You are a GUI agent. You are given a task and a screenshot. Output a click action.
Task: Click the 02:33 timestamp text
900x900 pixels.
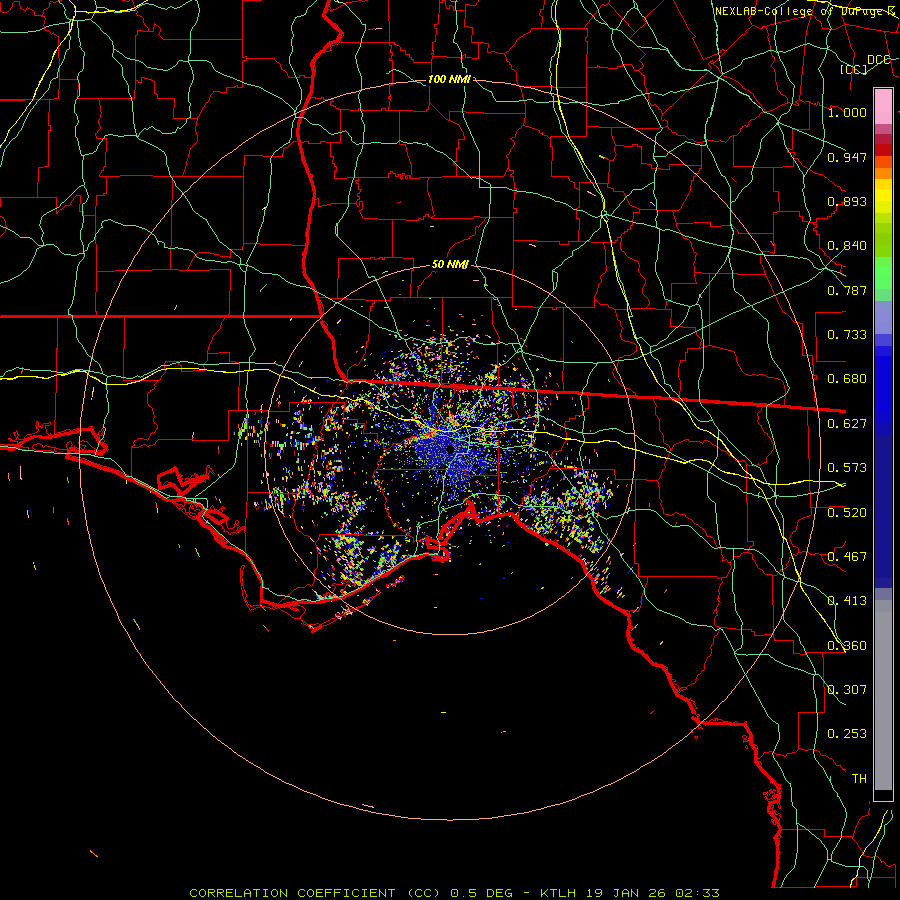pyautogui.click(x=695, y=893)
